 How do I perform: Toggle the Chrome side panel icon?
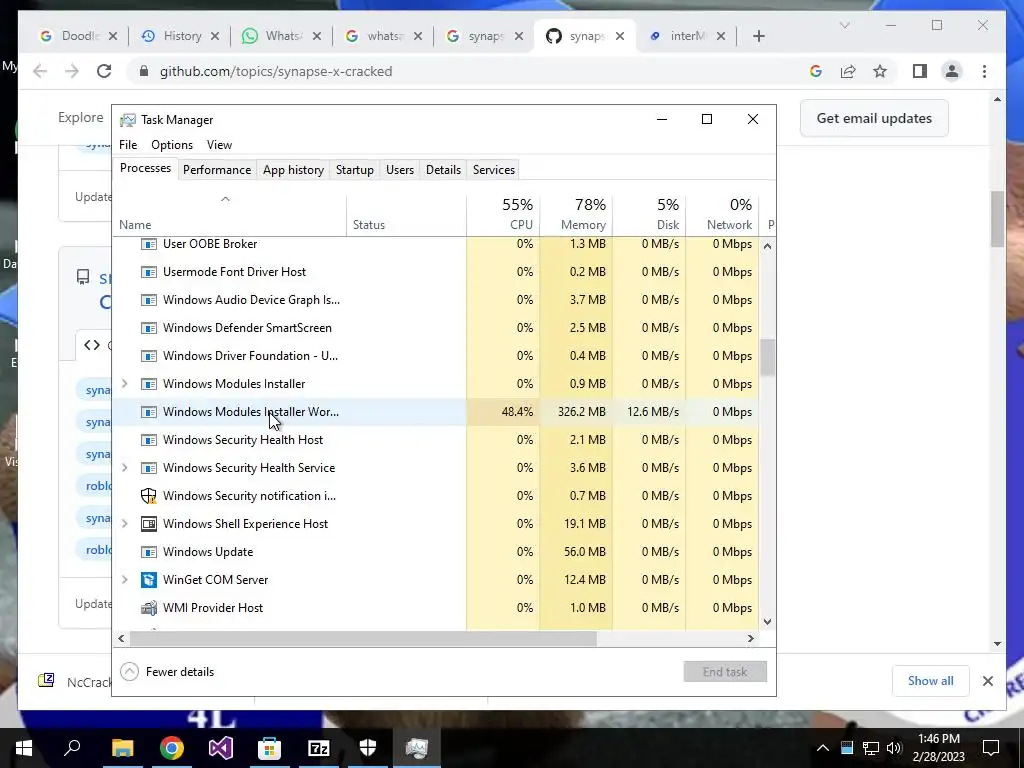point(920,71)
